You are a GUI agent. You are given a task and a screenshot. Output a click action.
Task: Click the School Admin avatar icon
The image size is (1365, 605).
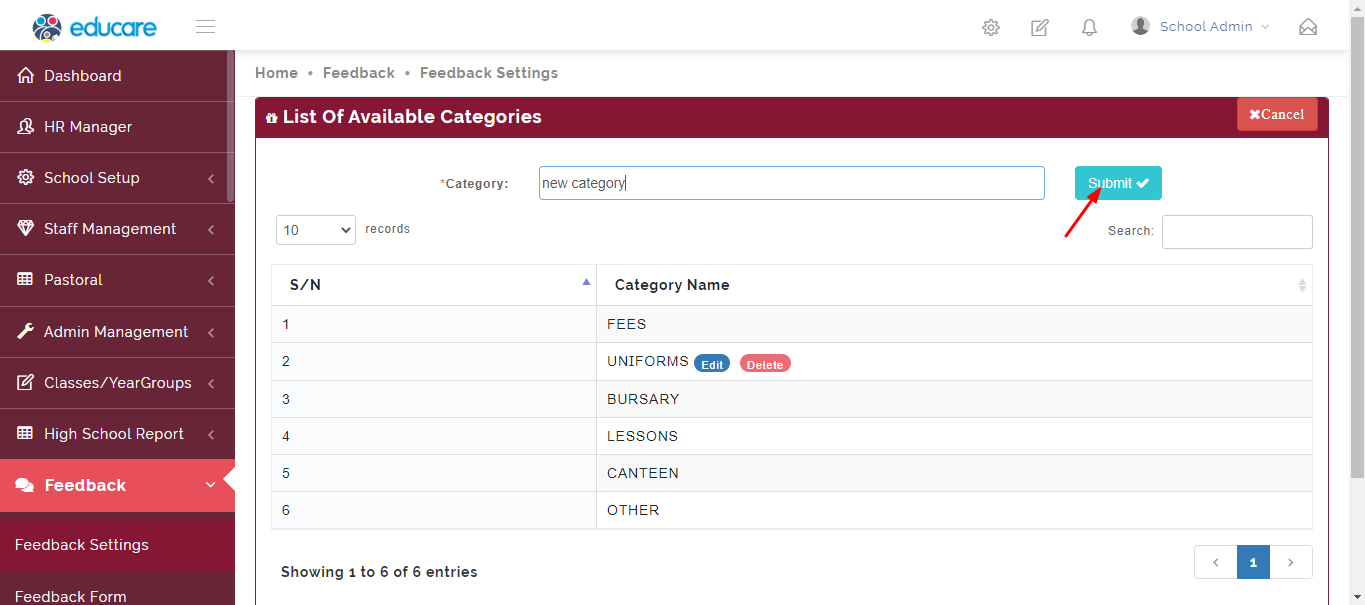click(1140, 26)
